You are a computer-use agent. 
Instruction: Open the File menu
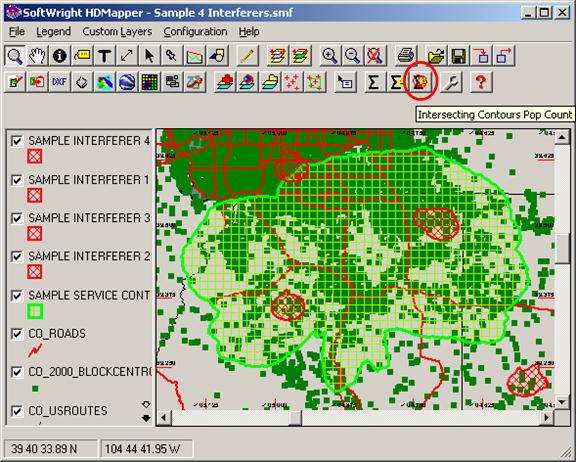click(17, 32)
